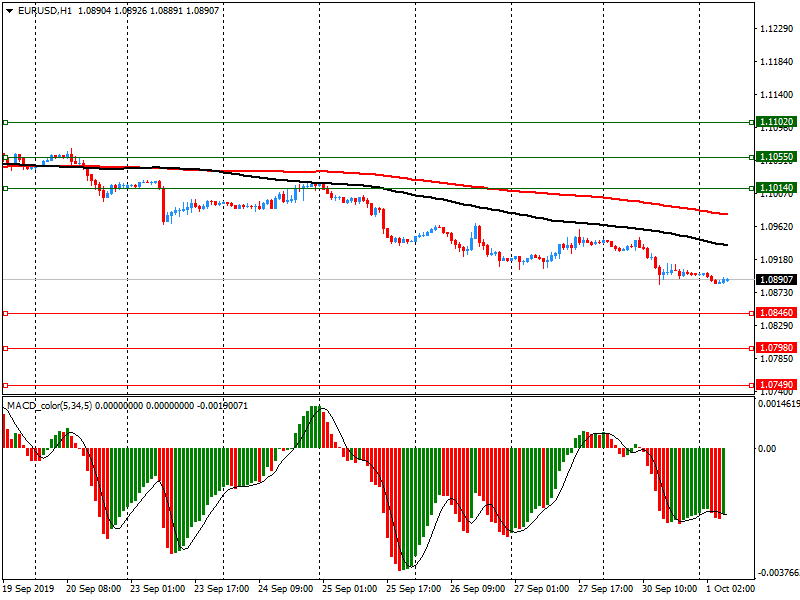Screen dimensions: 800x600
Task: Grab left handle of 1.10140 line
Action: 6,189
